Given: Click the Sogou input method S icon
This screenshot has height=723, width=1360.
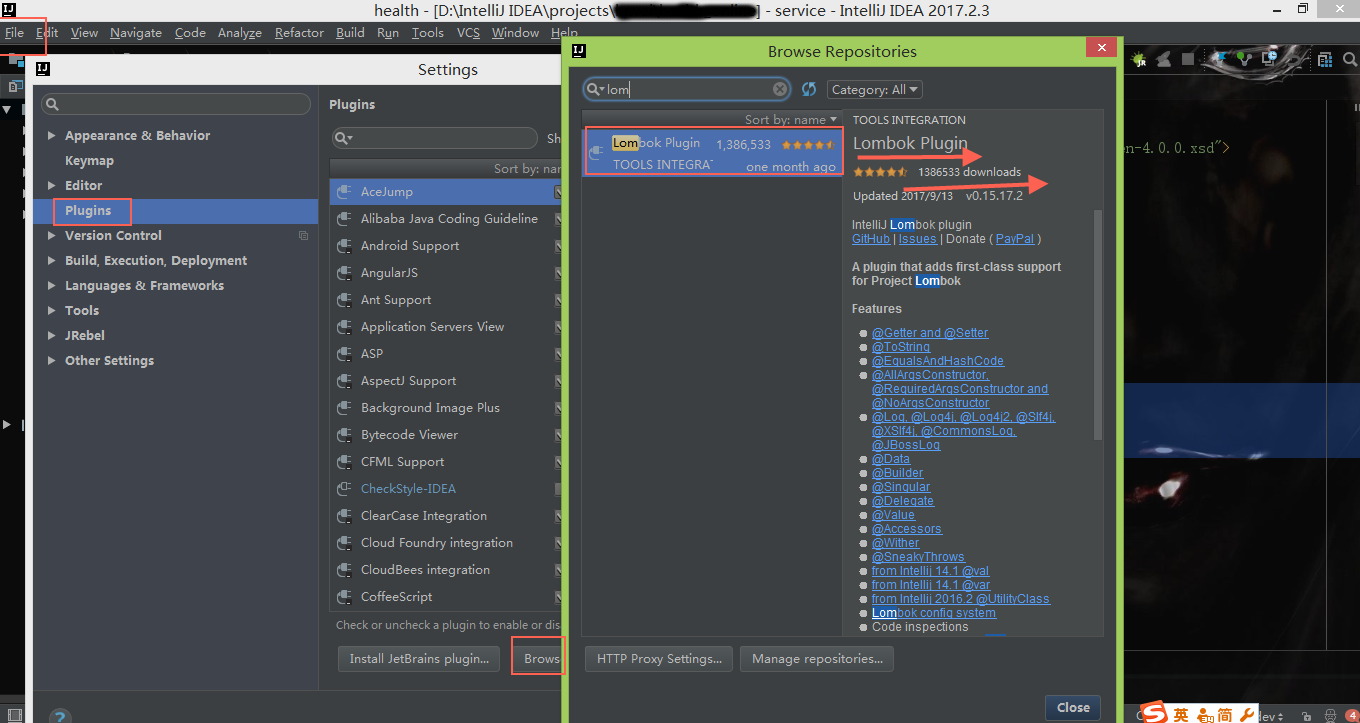Looking at the screenshot, I should coord(1155,713).
